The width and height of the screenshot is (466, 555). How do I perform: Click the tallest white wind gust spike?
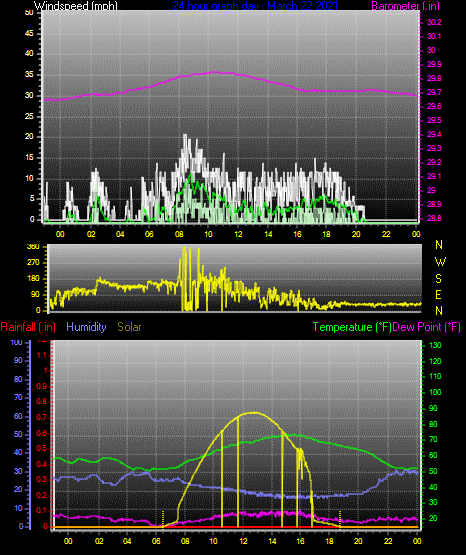(x=185, y=135)
